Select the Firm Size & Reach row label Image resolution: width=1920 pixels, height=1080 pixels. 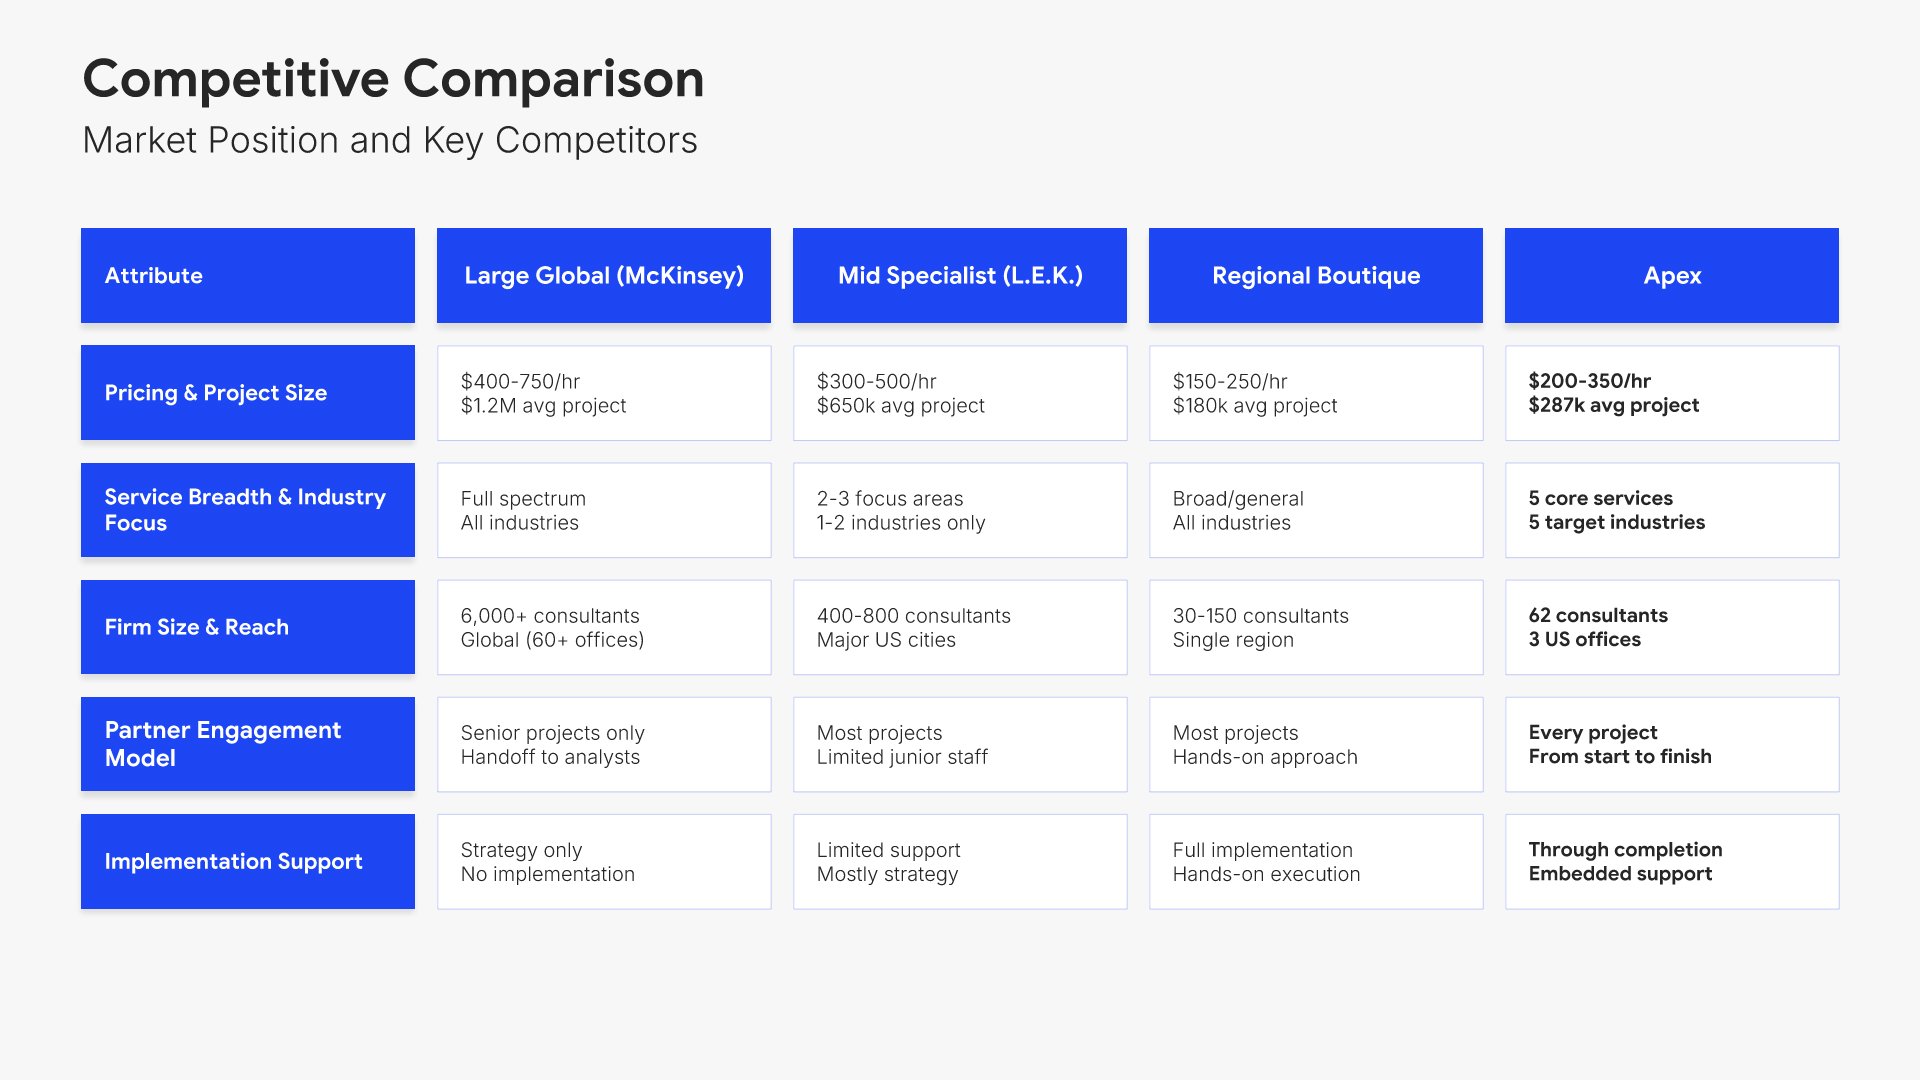(x=247, y=627)
